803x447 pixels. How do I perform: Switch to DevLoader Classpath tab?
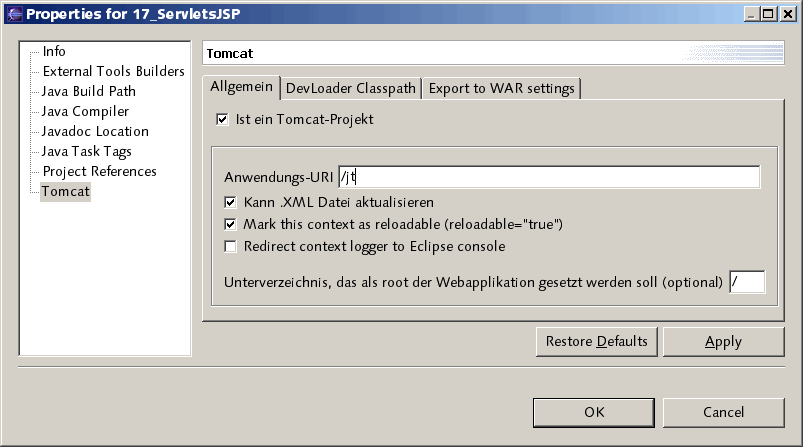click(350, 88)
